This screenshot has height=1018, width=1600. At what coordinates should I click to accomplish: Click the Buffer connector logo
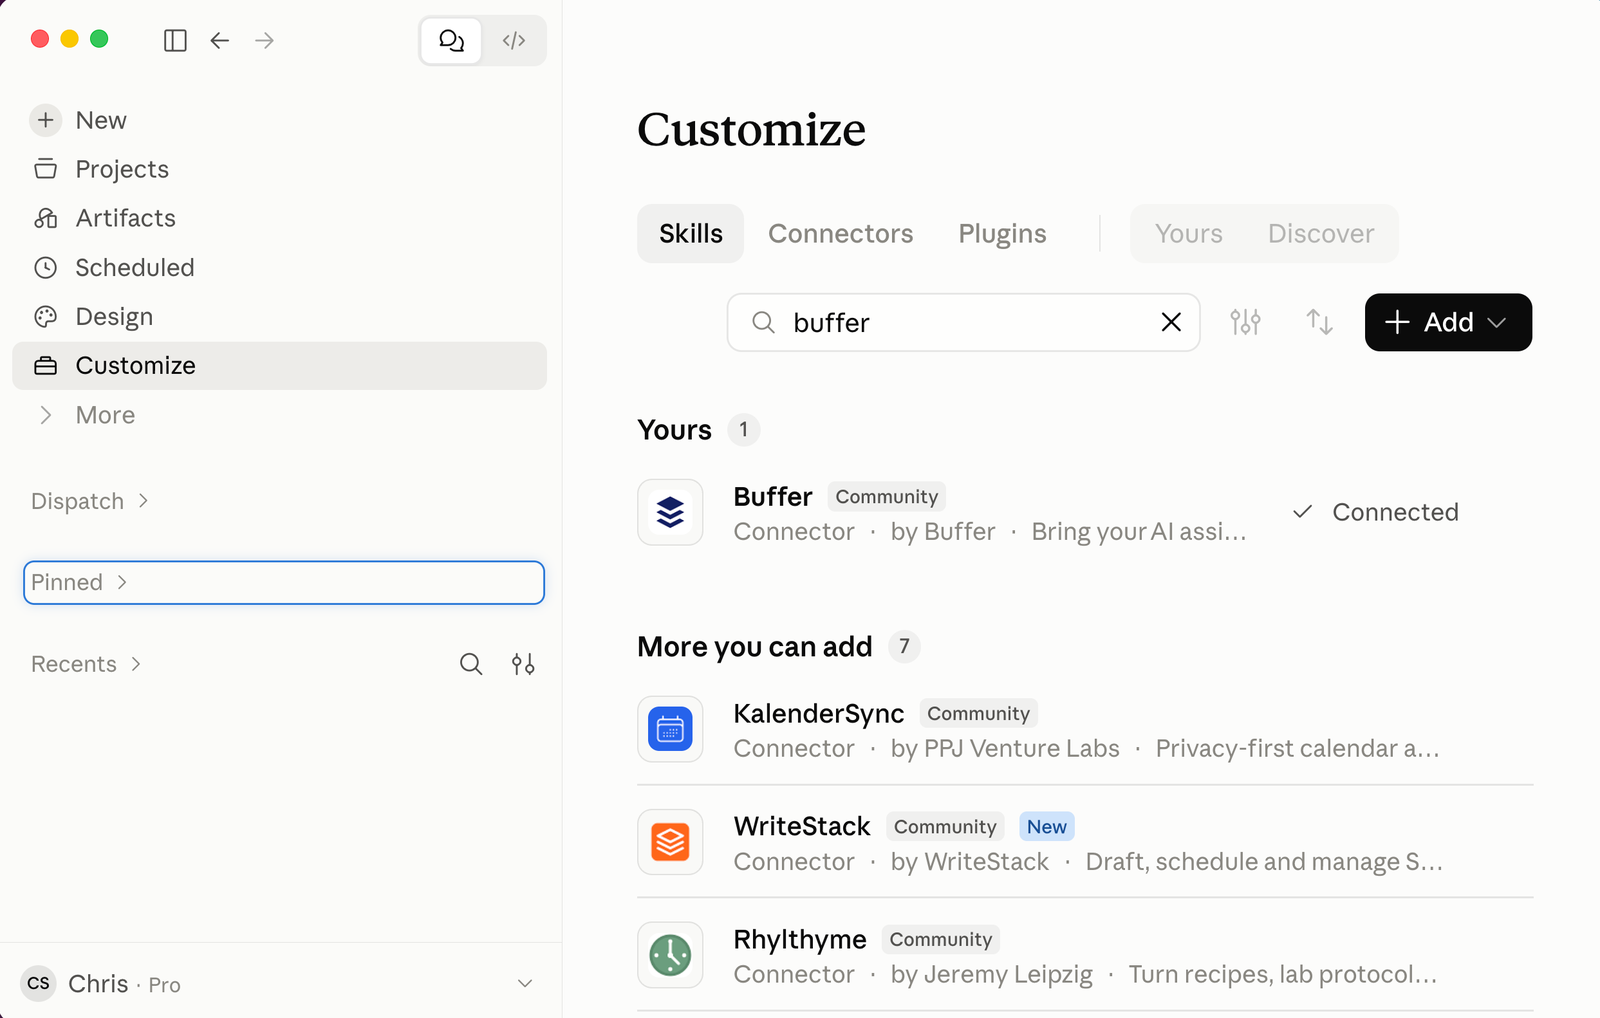pos(670,512)
